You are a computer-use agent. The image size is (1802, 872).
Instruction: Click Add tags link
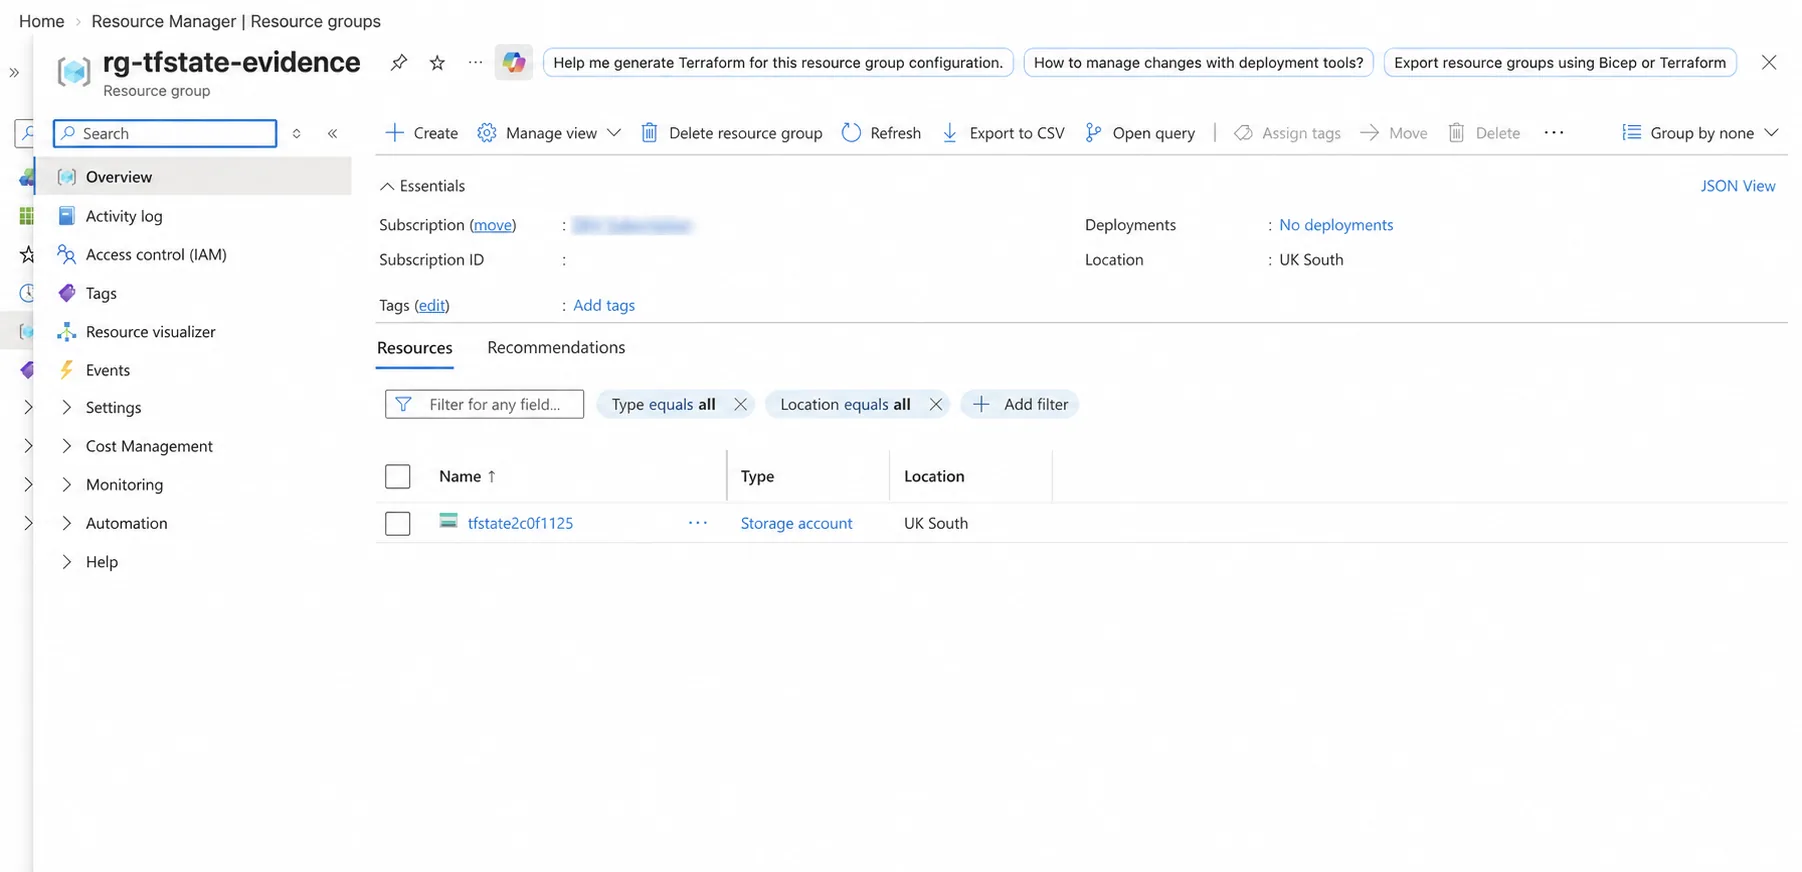pos(604,306)
